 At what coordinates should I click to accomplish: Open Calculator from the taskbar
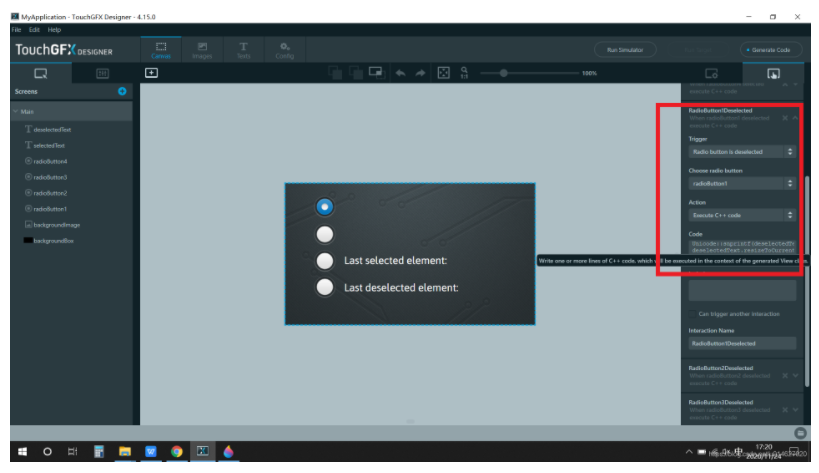coord(99,452)
